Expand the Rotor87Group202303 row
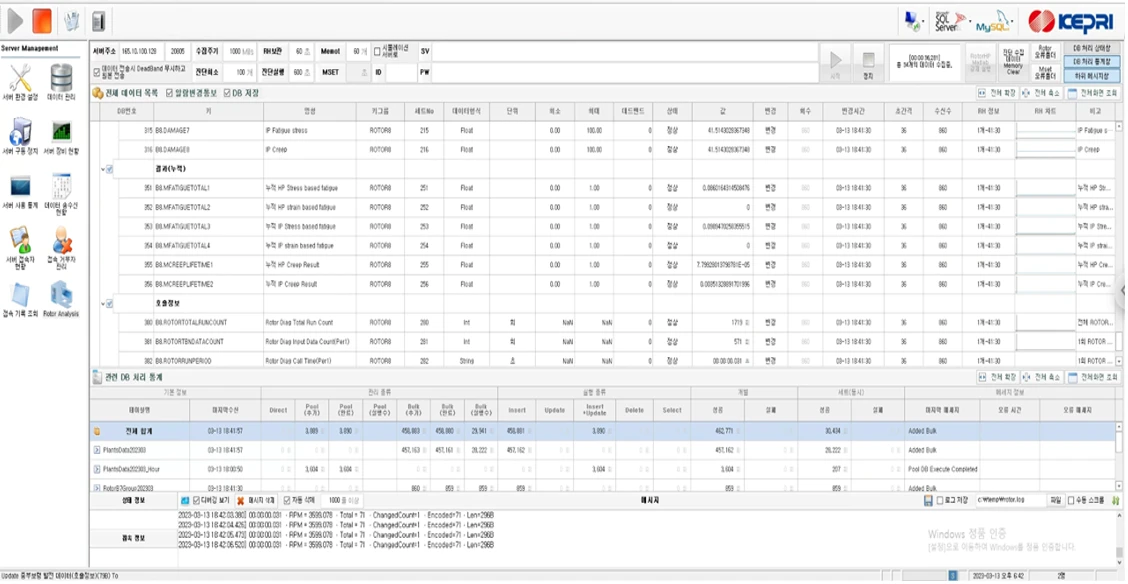This screenshot has height=584, width=1128. click(x=97, y=488)
